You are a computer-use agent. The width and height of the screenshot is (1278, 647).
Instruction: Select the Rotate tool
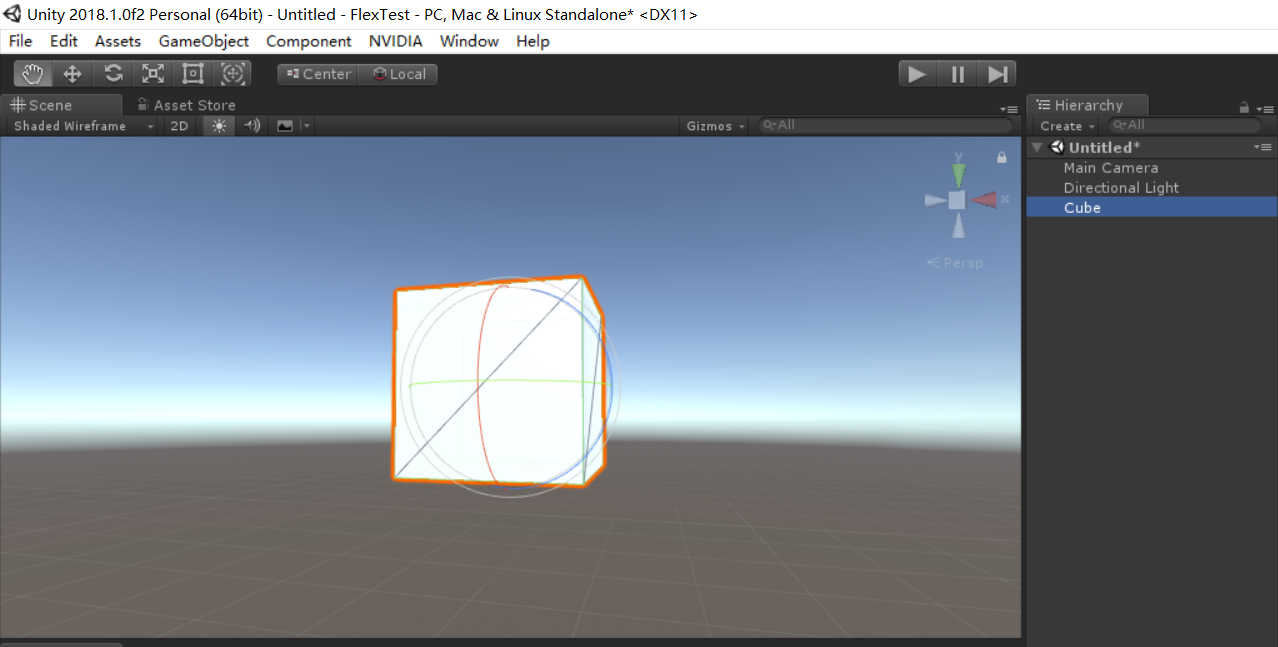112,73
